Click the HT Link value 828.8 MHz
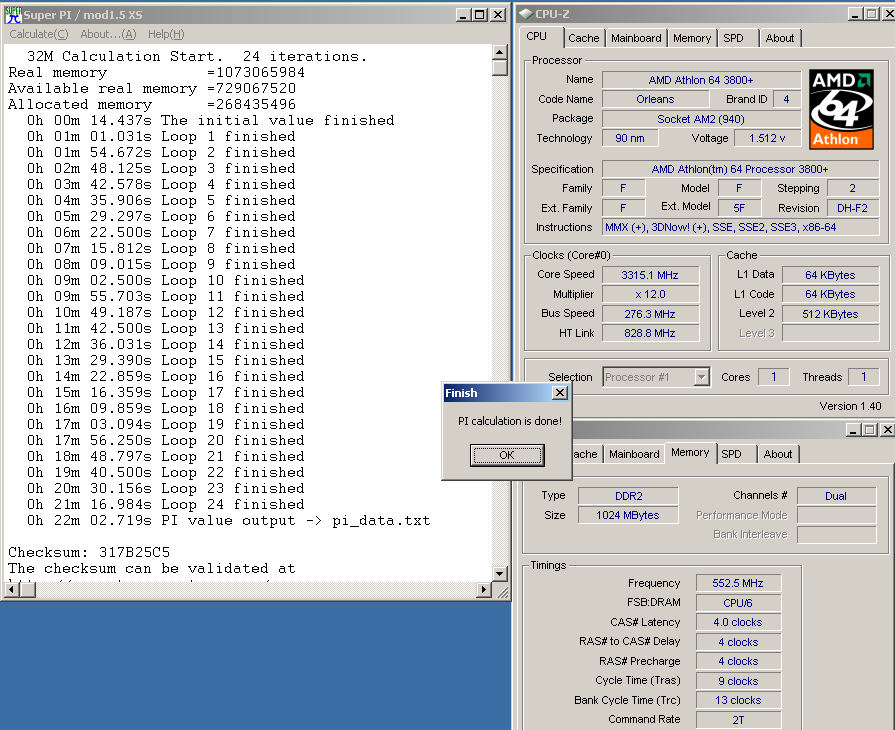The height and width of the screenshot is (730, 895). (x=650, y=333)
